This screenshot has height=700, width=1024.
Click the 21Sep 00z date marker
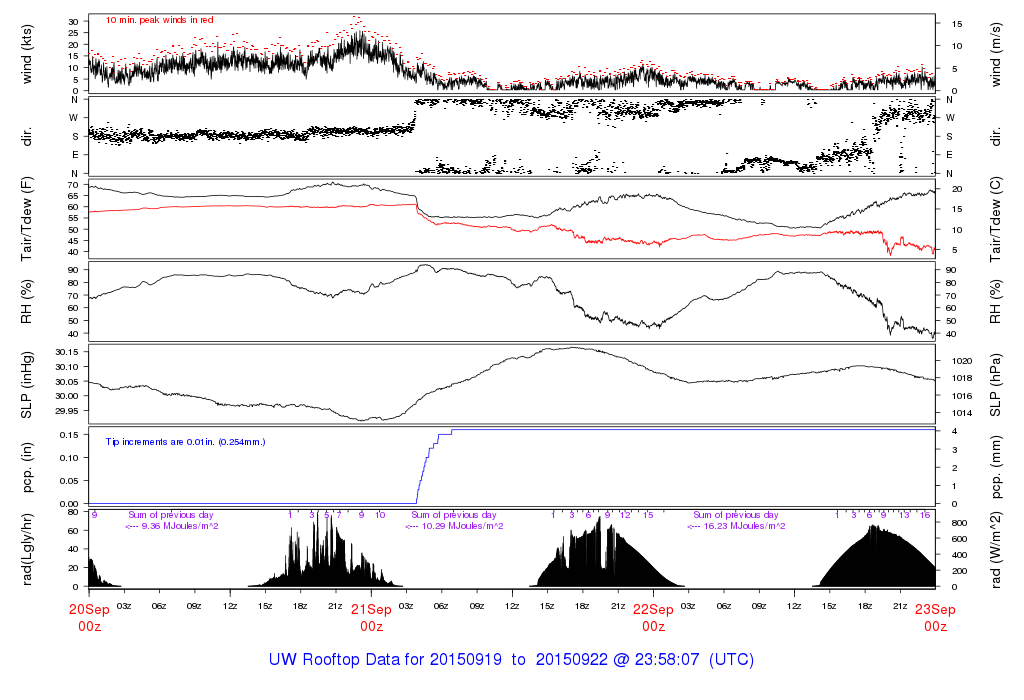coord(371,617)
